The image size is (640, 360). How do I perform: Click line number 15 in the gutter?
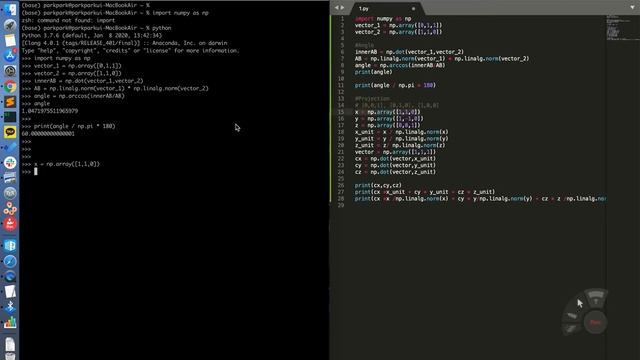[341, 112]
